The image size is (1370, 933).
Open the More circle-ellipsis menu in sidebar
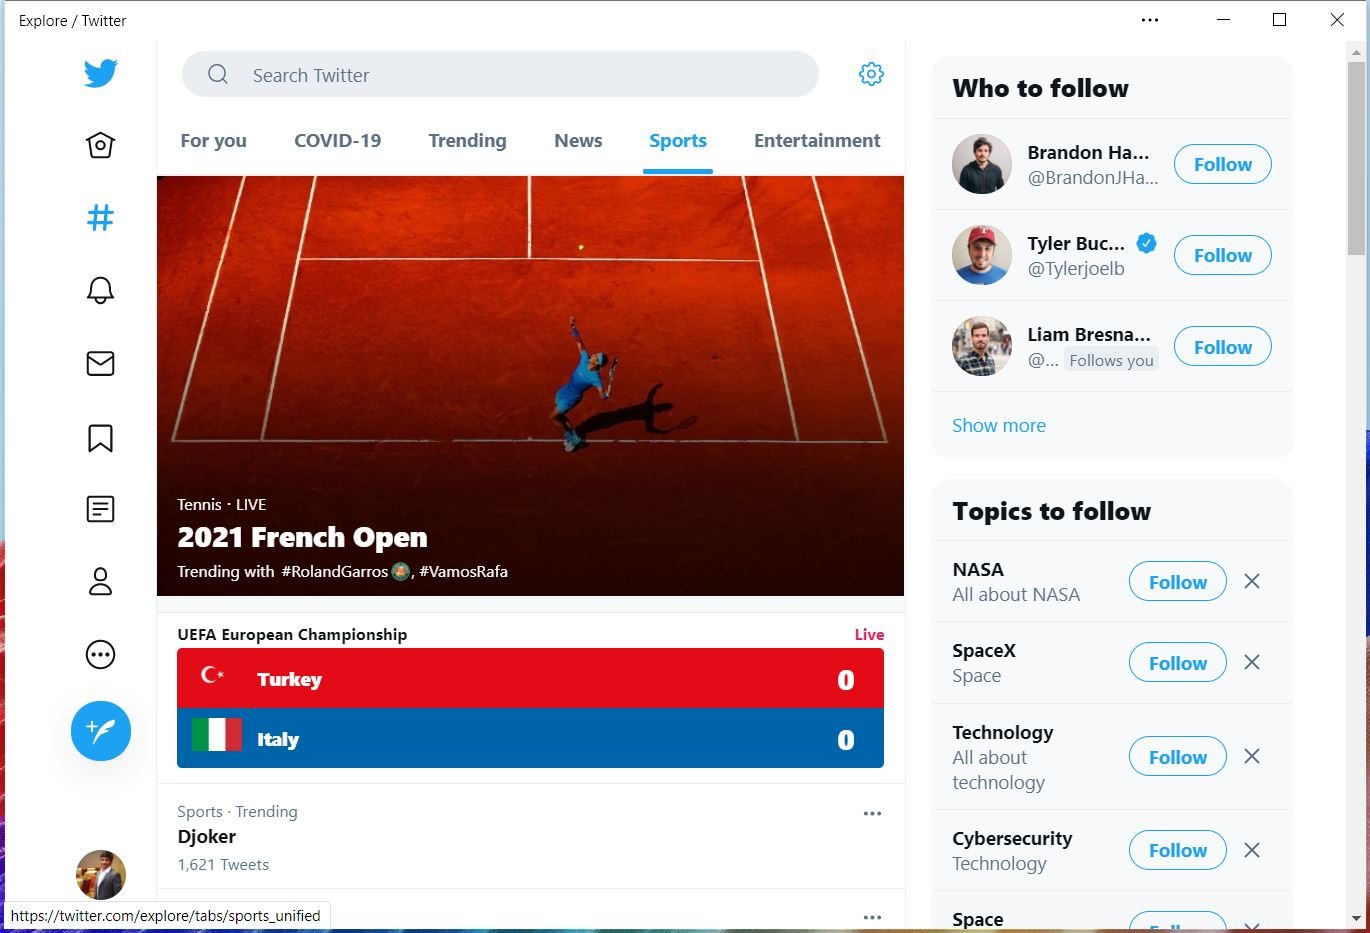[100, 655]
